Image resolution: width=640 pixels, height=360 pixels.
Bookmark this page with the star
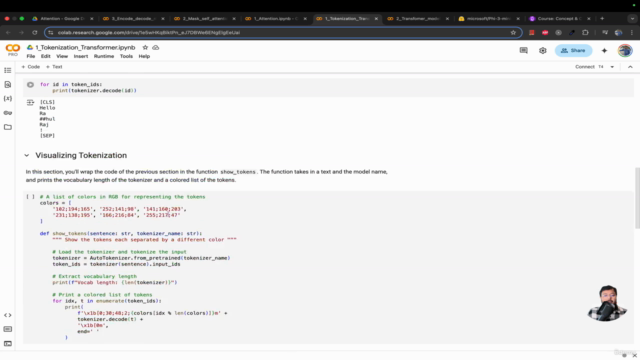[x=513, y=33]
